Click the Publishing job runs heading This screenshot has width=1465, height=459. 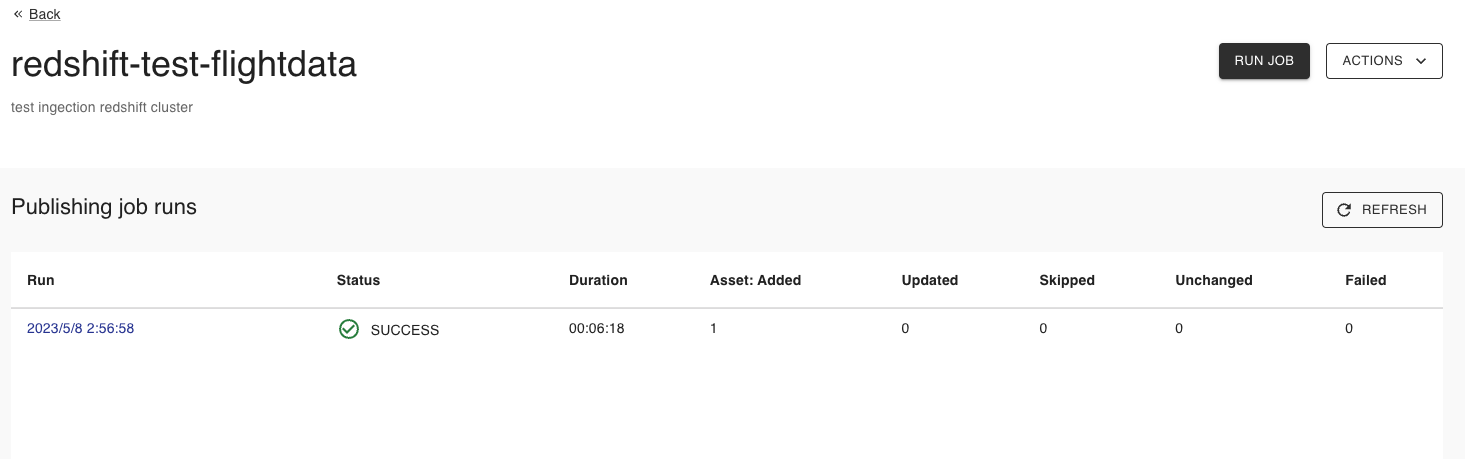pyautogui.click(x=104, y=207)
